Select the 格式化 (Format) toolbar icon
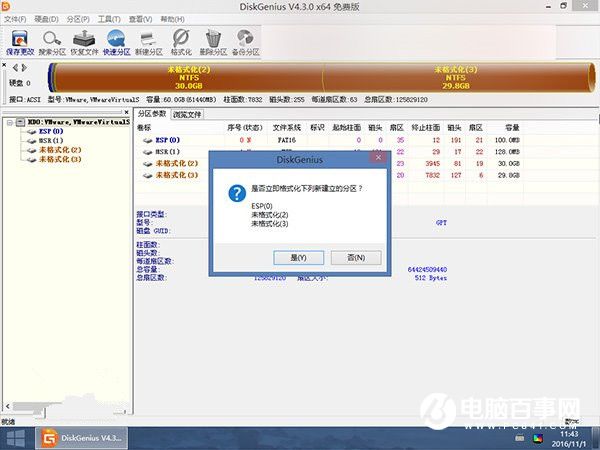 [181, 42]
